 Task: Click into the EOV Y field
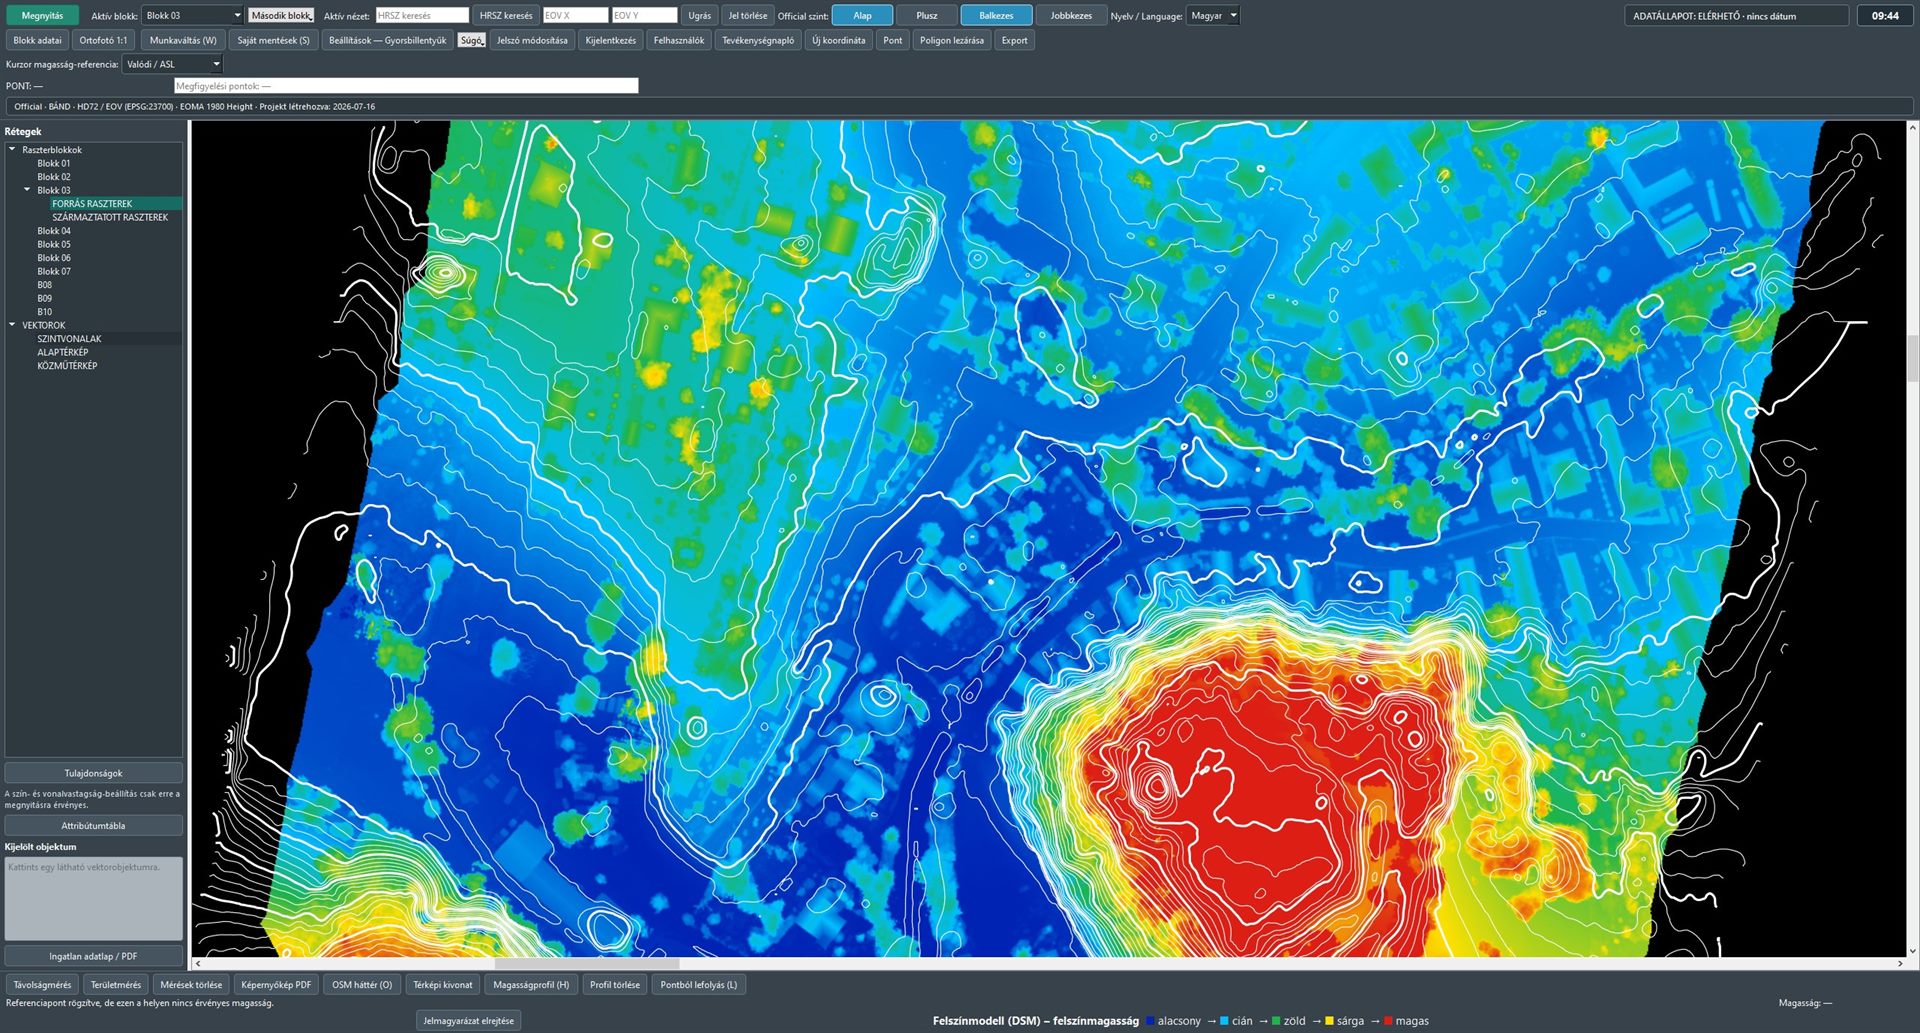[x=644, y=16]
